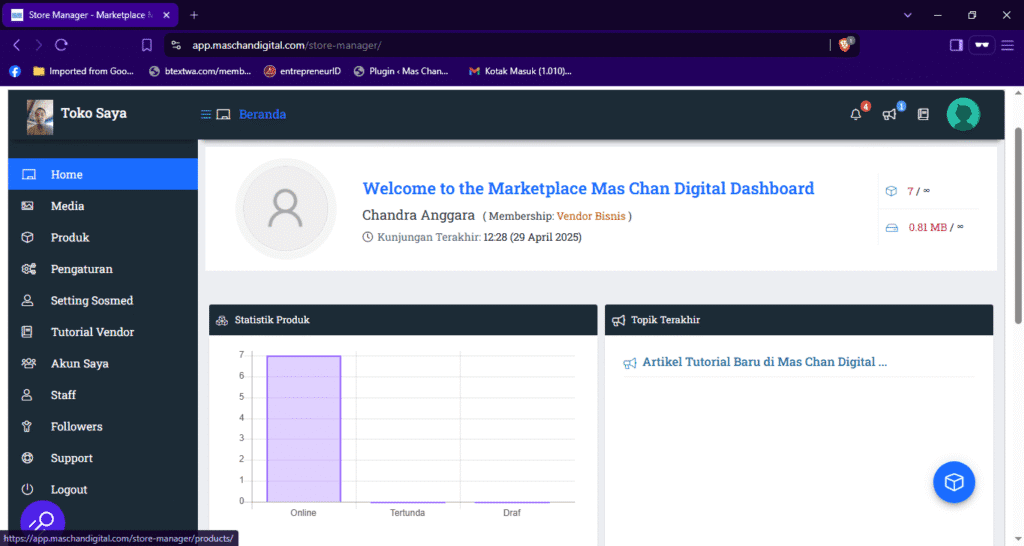Open the tab search dropdown chevron
This screenshot has width=1024, height=546.
point(907,15)
